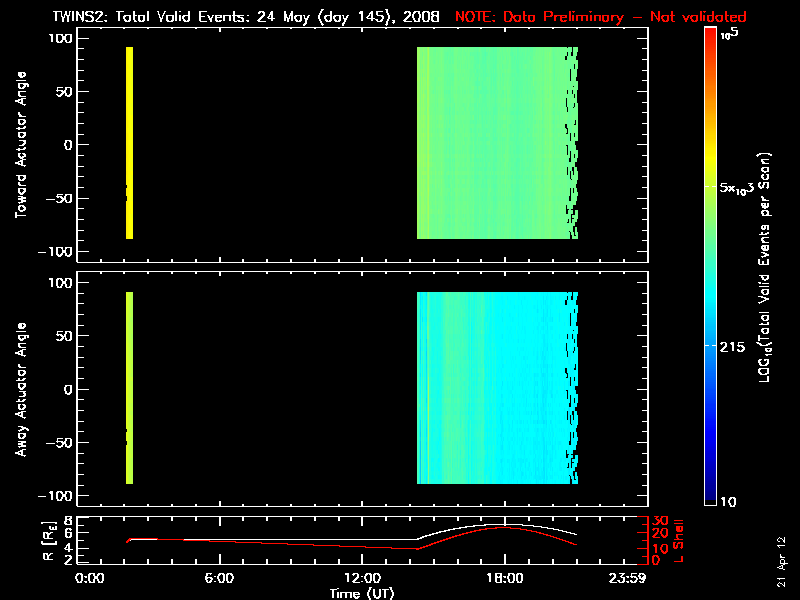Click the '215' color bar label
800x600 pixels.
pos(732,347)
